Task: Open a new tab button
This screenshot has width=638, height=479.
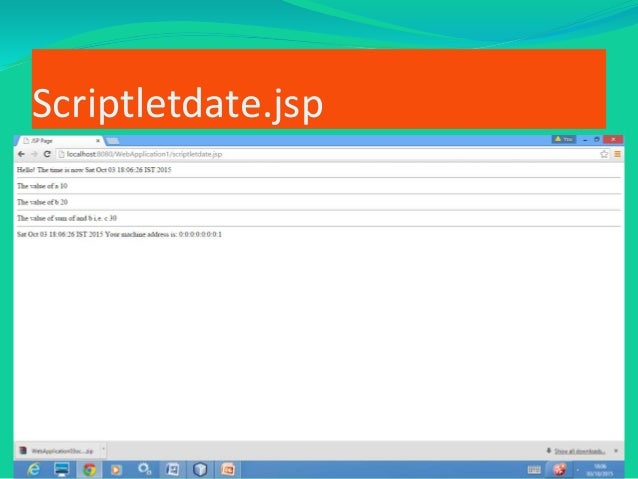Action: coord(113,141)
